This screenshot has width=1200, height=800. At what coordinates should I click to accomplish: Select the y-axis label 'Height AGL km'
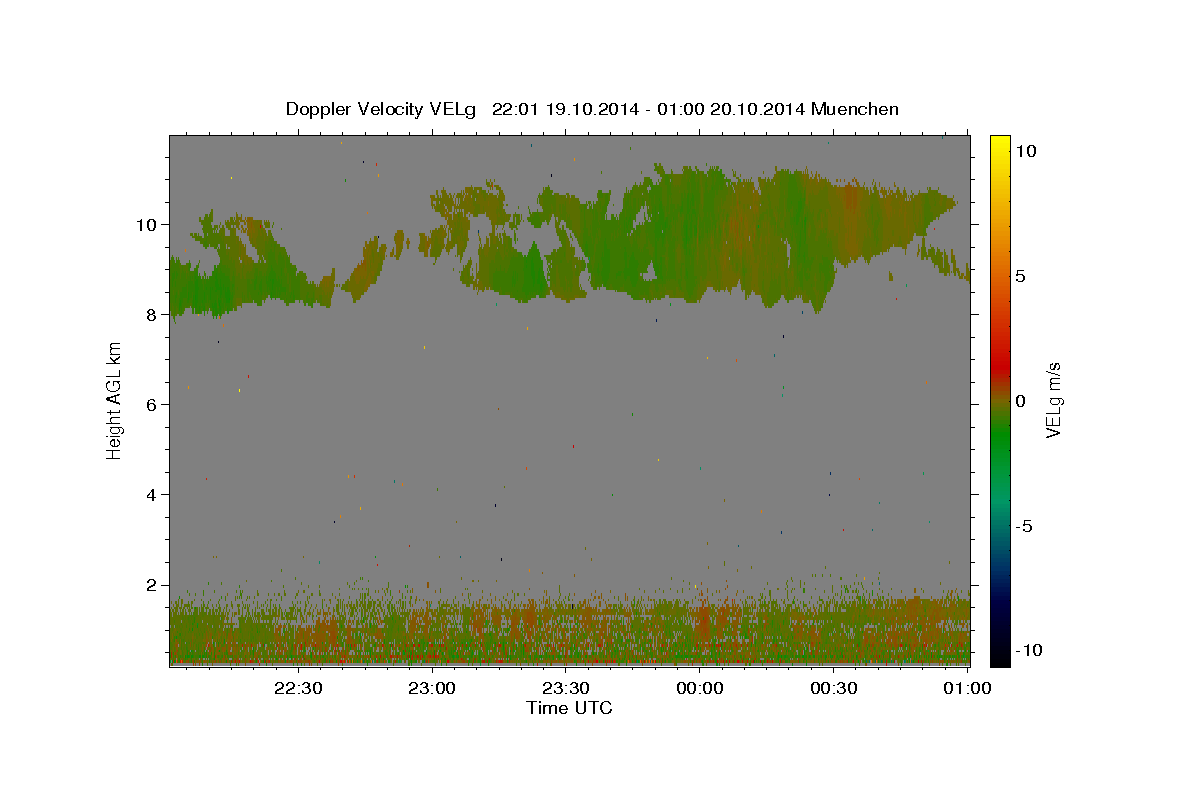115,400
